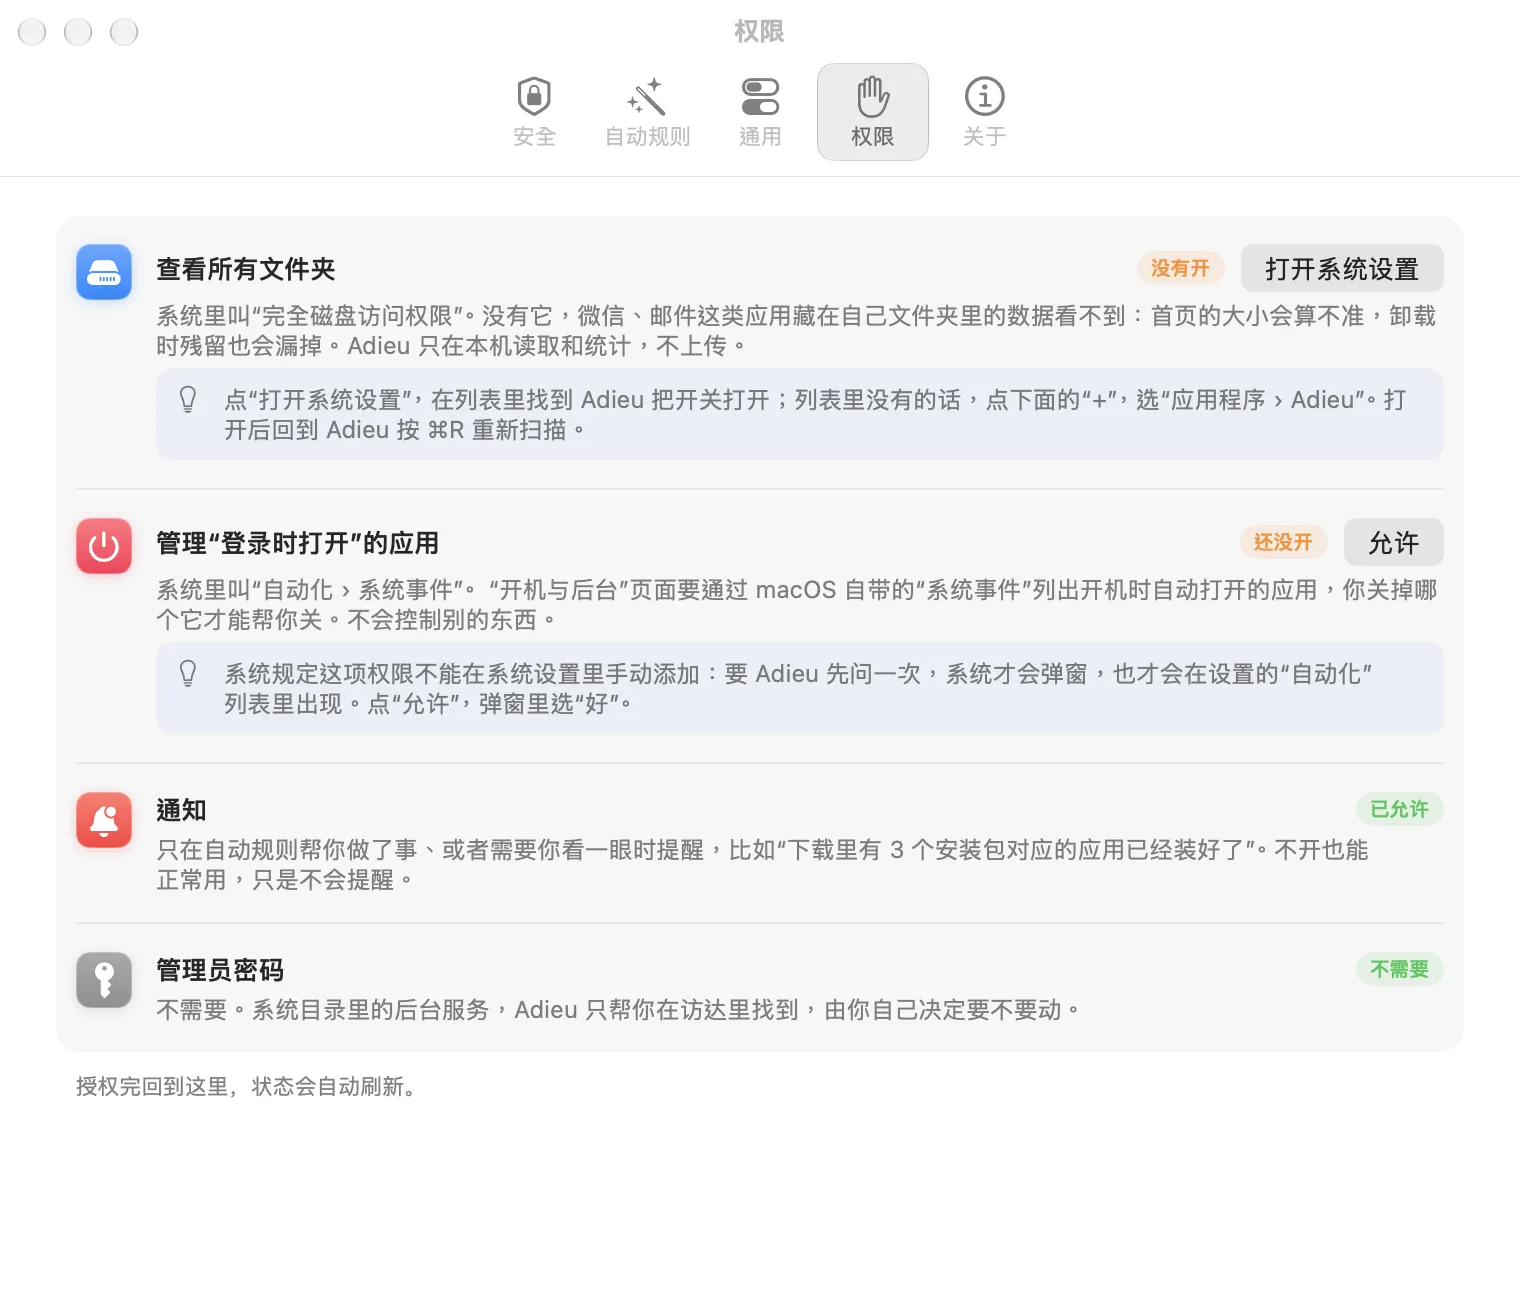Go to the 关于 info tab
The height and width of the screenshot is (1296, 1520).
coord(984,112)
